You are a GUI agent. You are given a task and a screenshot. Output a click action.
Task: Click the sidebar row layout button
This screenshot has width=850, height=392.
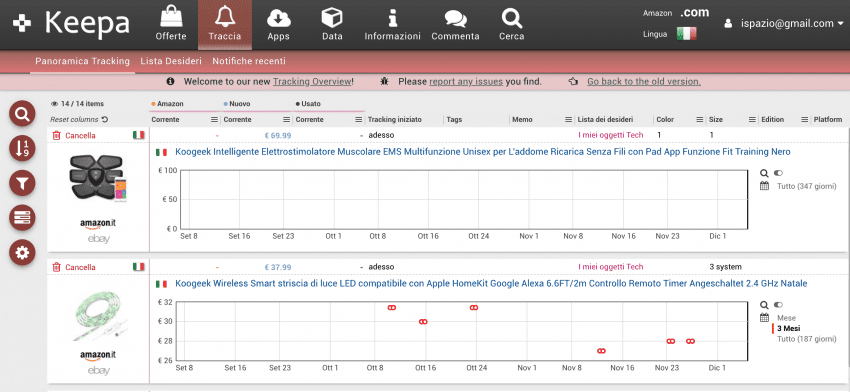click(x=22, y=219)
